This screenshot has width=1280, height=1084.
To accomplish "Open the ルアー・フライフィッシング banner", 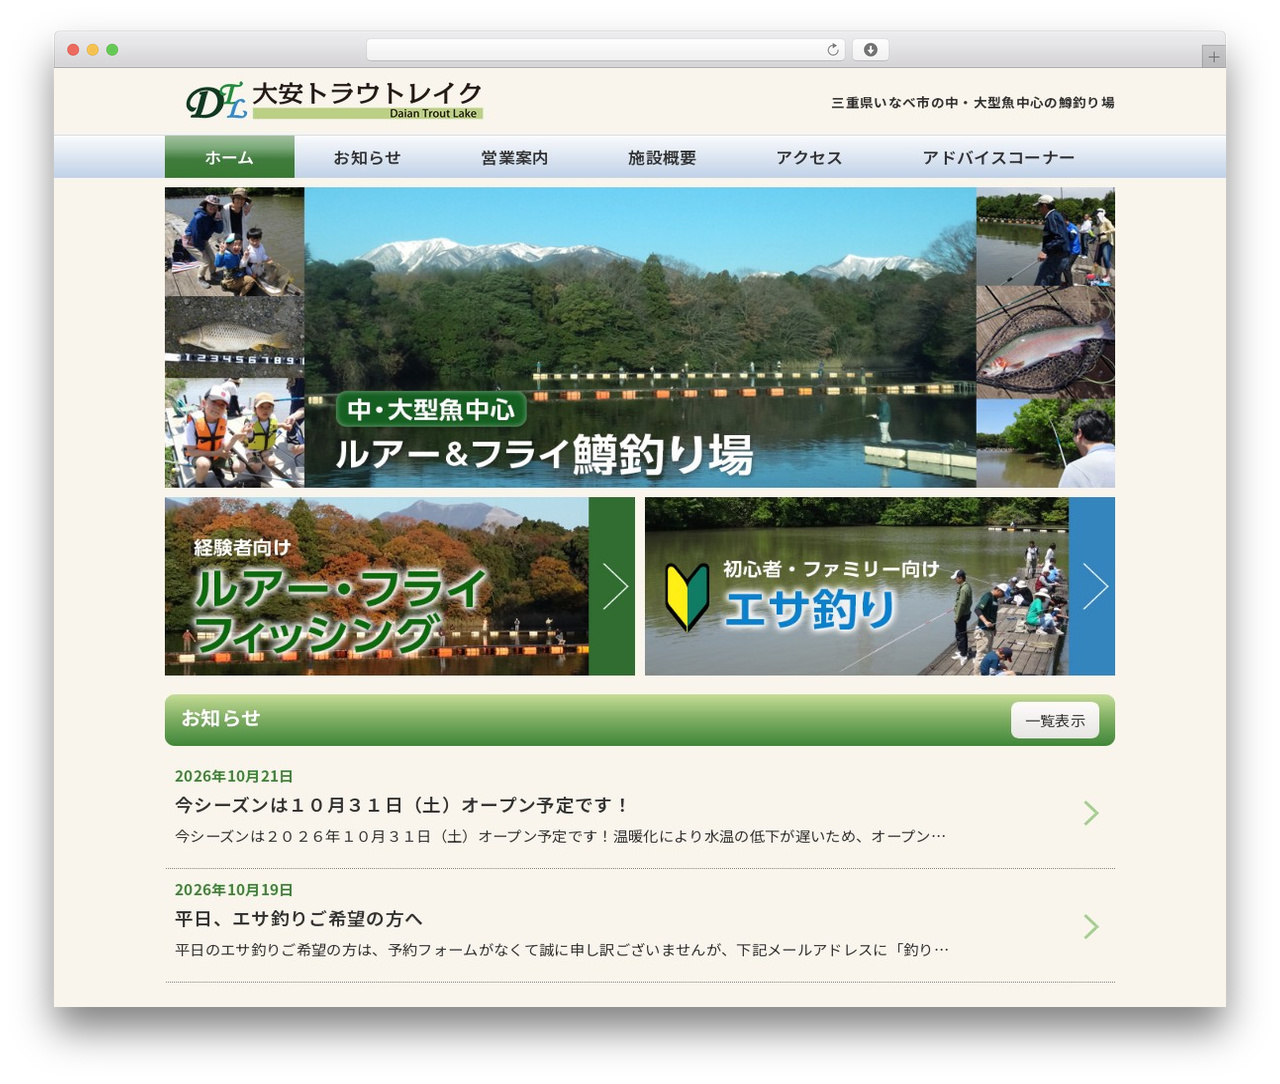I will tap(400, 586).
